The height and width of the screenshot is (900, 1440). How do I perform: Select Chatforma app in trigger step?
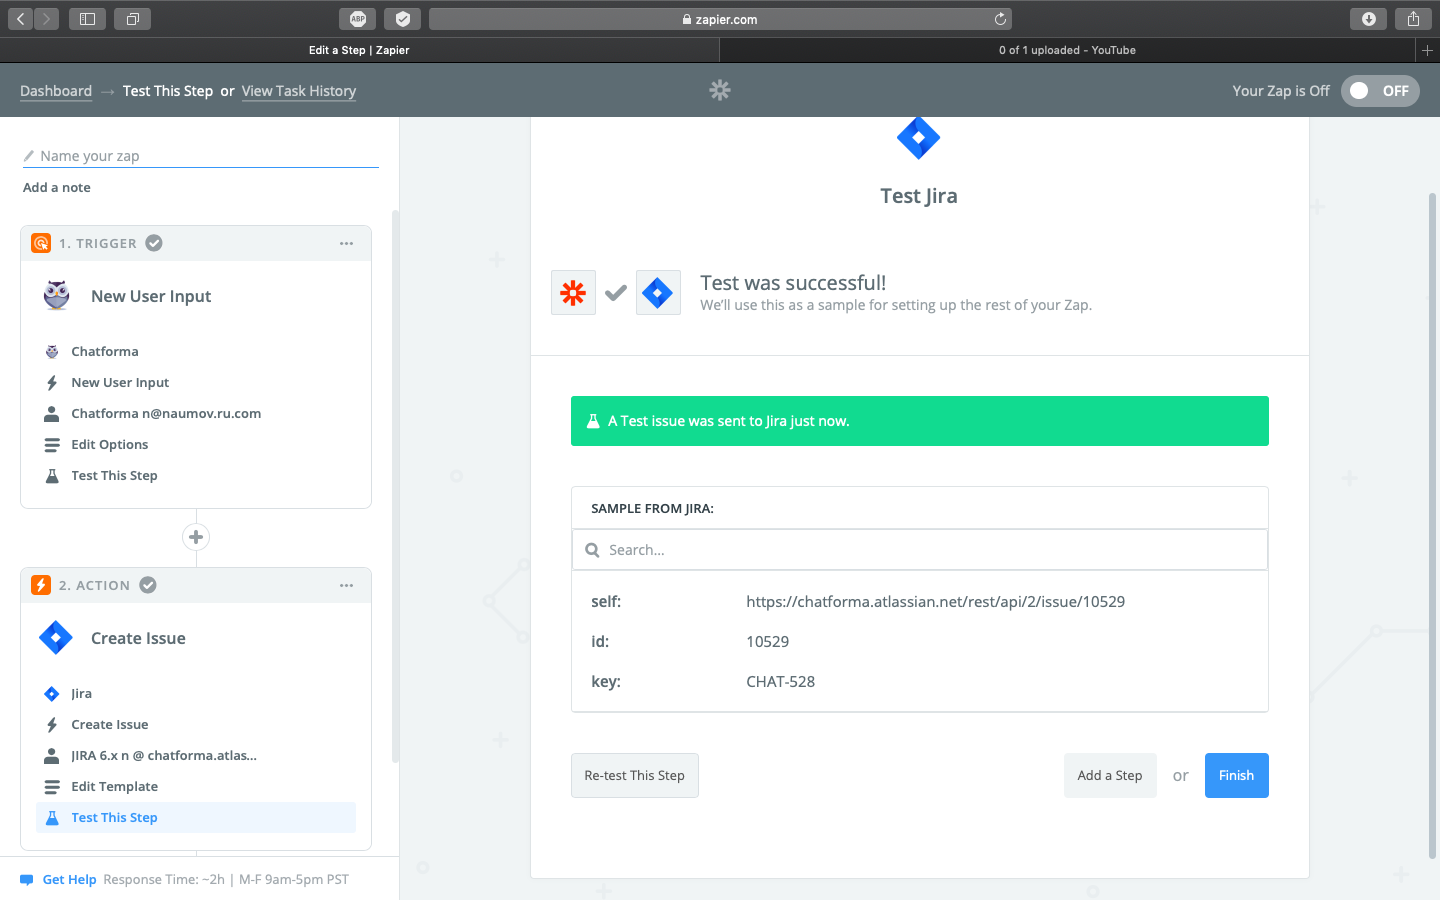coord(196,351)
